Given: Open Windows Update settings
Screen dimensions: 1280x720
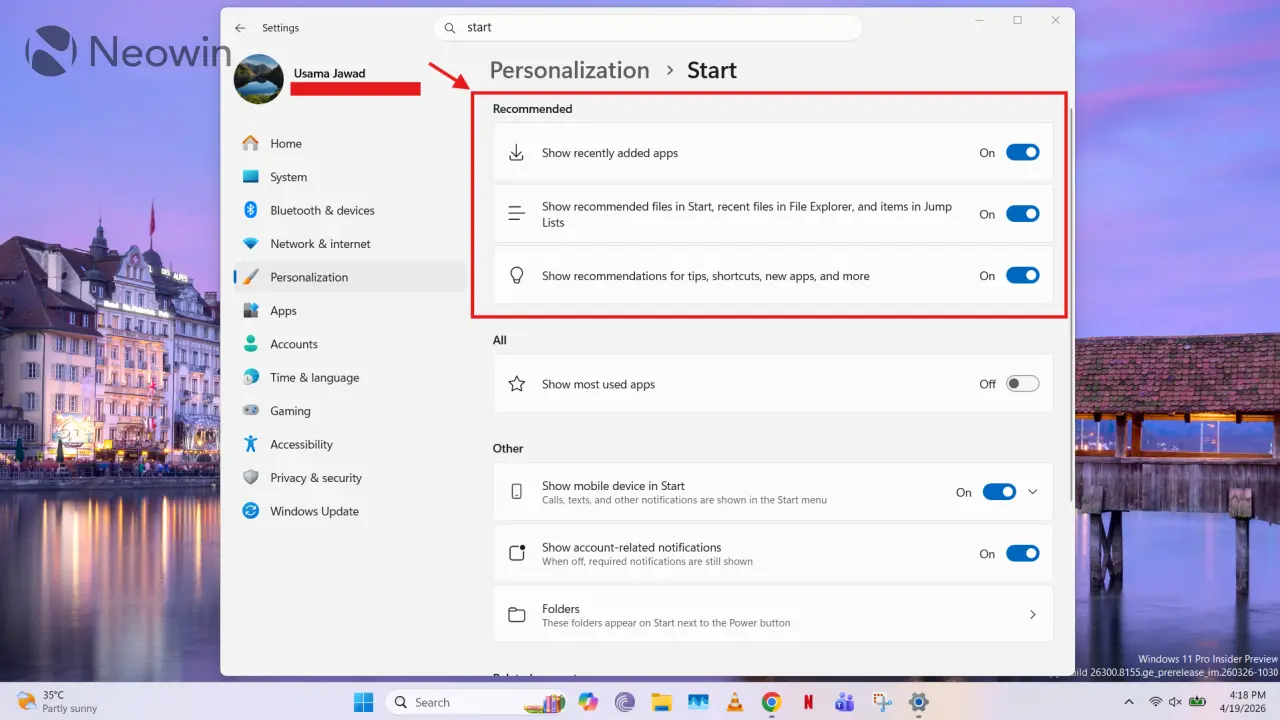Looking at the screenshot, I should 314,511.
